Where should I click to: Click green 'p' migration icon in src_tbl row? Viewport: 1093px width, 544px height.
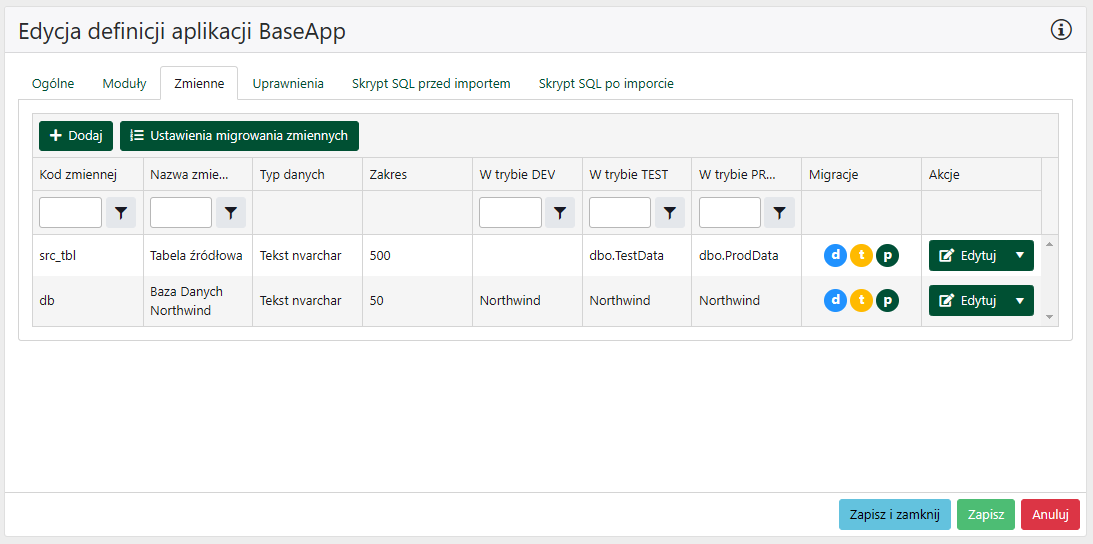tap(887, 255)
